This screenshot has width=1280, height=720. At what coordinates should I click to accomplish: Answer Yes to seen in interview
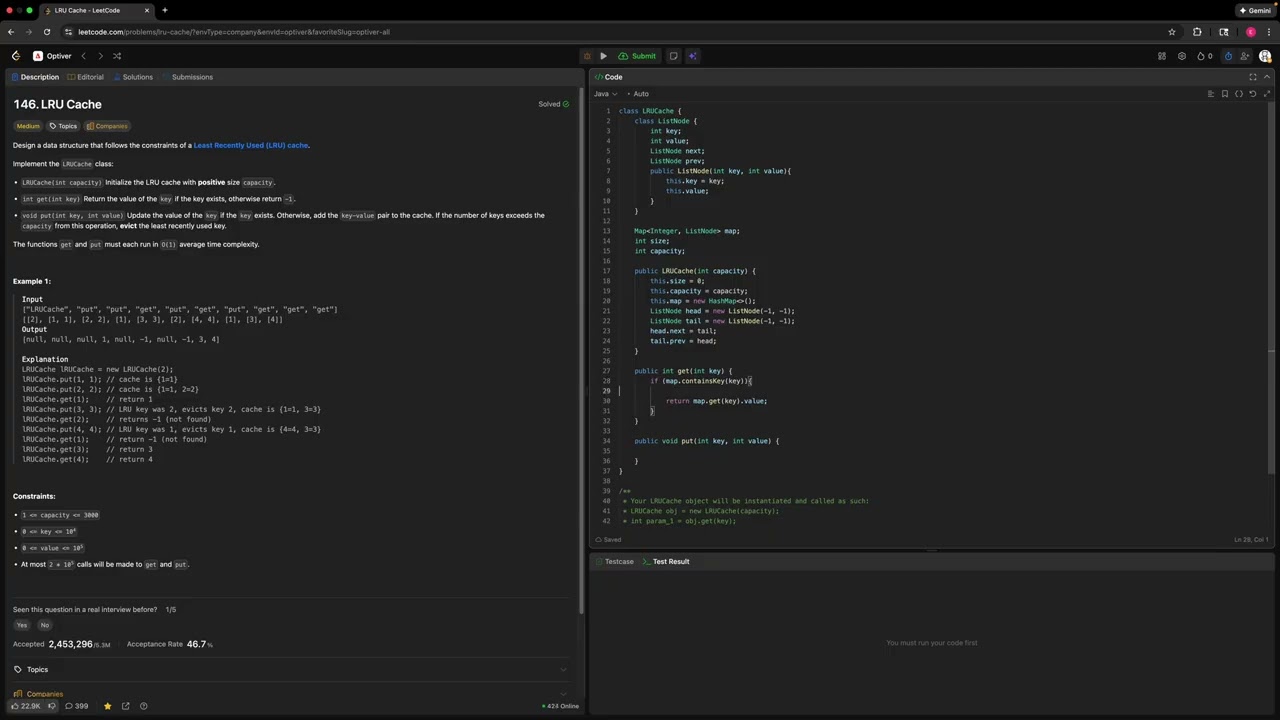(22, 625)
